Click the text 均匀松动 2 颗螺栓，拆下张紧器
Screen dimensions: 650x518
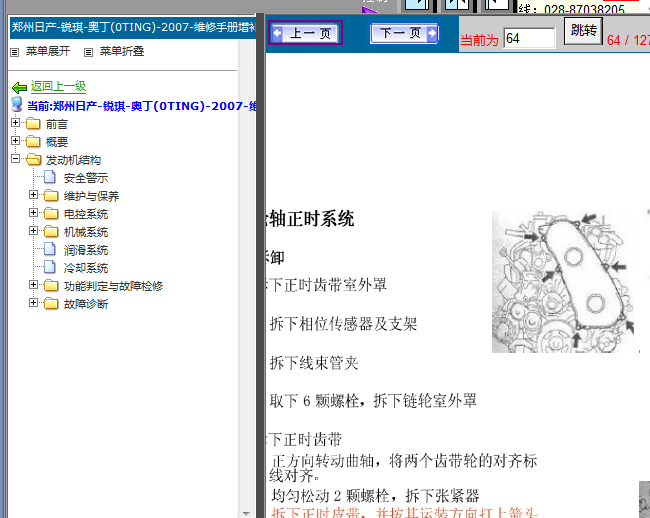375,496
